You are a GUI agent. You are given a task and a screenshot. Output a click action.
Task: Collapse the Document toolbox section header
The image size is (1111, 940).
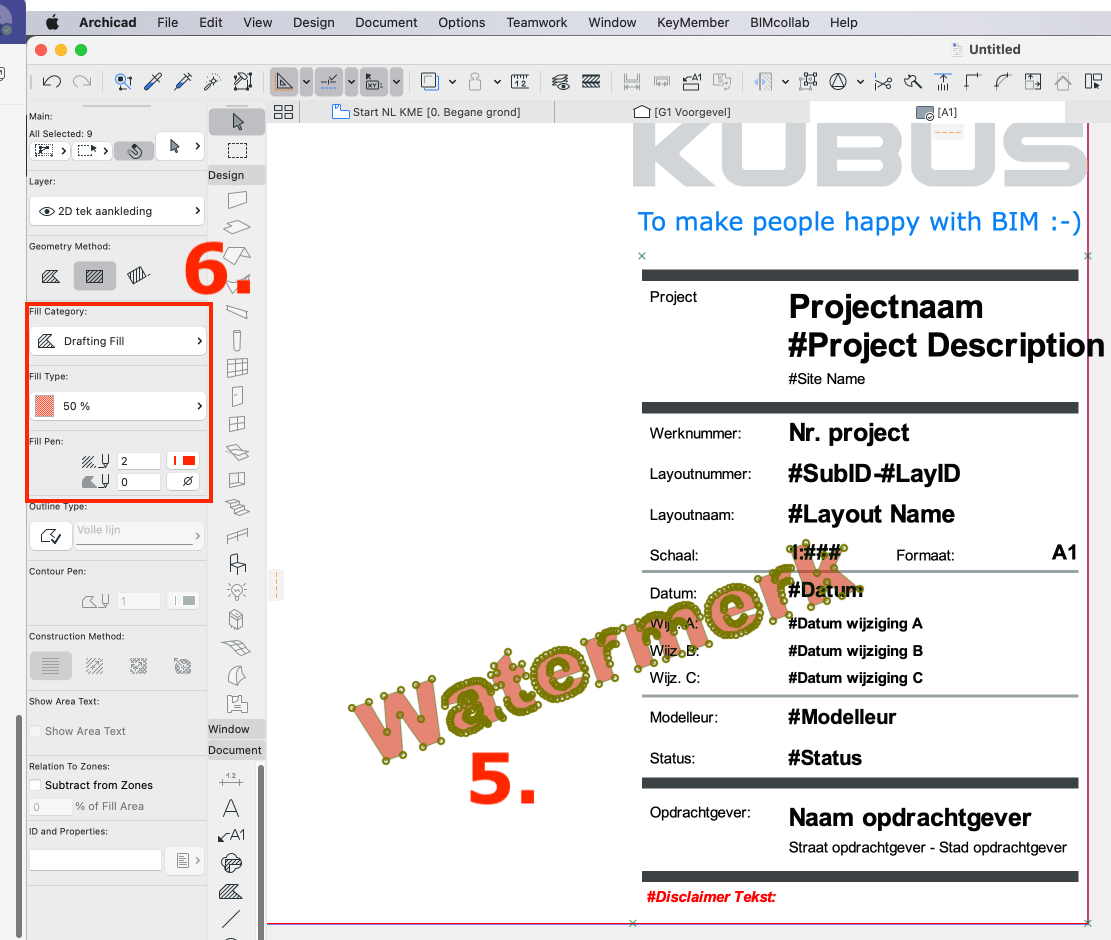tap(237, 750)
